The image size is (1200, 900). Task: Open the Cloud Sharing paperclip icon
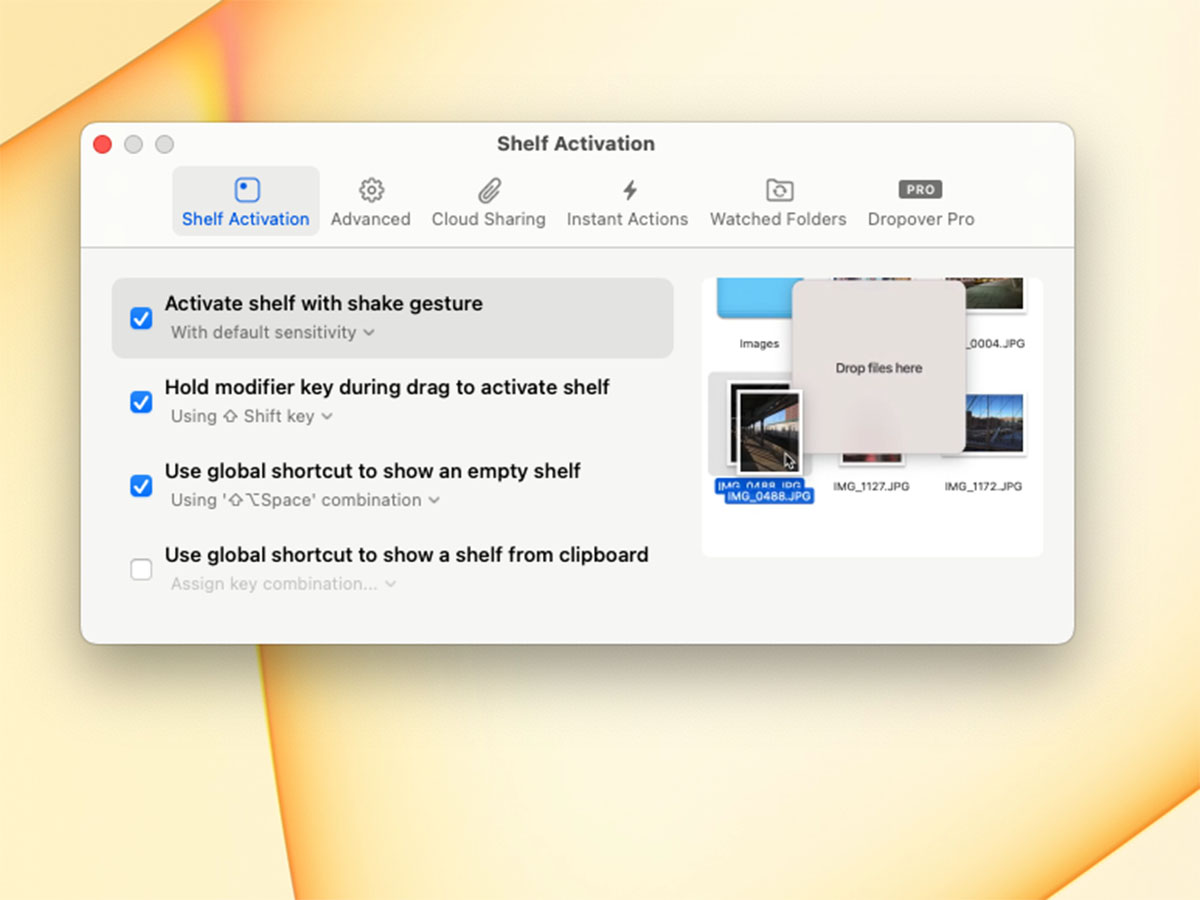(x=489, y=190)
